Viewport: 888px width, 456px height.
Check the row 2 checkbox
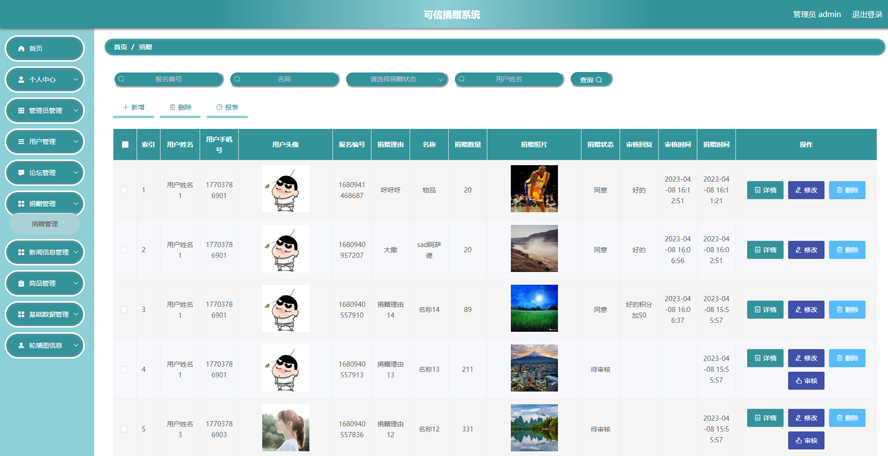click(125, 250)
